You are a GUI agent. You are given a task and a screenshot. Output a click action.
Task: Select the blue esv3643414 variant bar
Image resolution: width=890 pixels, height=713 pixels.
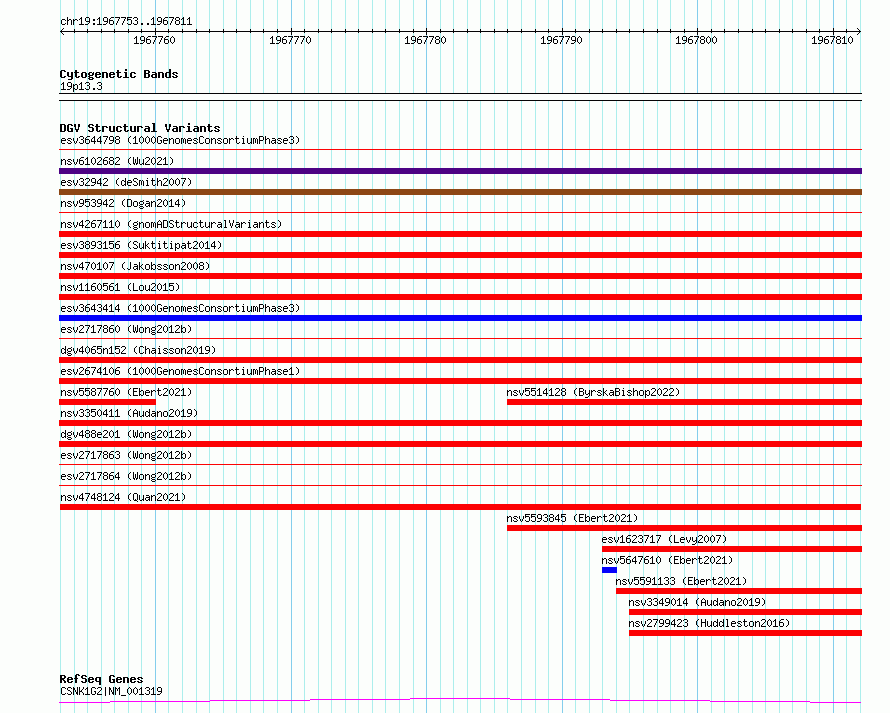click(460, 318)
